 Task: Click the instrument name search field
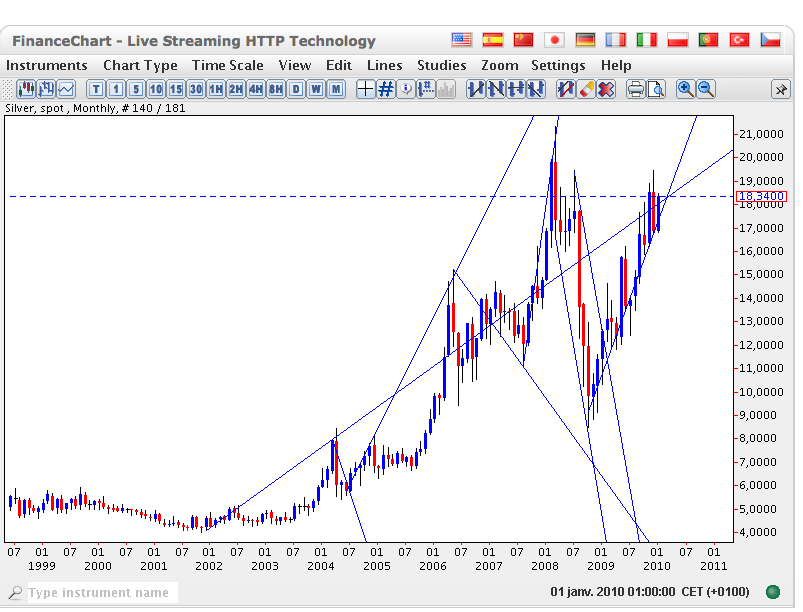point(100,593)
